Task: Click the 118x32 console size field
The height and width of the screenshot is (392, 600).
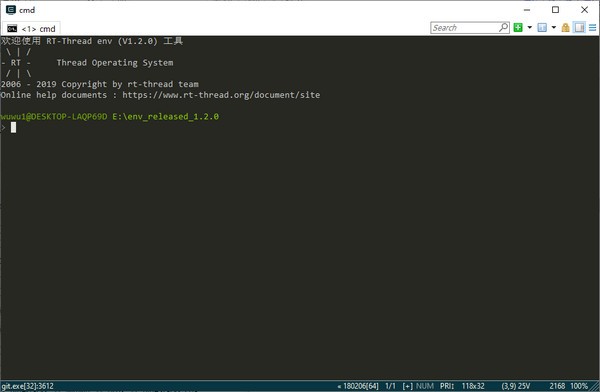Action: point(473,386)
